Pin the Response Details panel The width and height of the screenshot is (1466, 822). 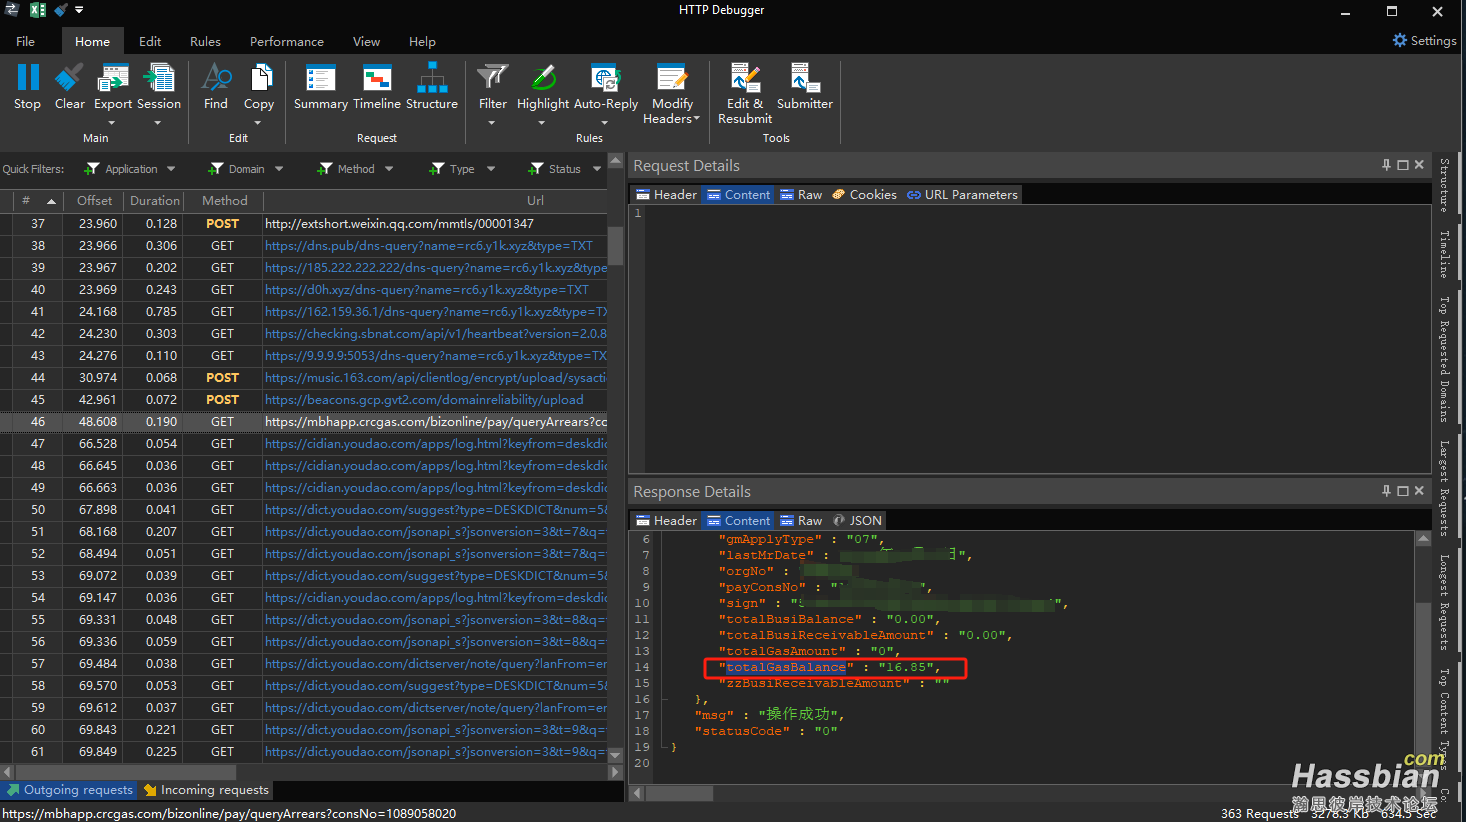1386,491
